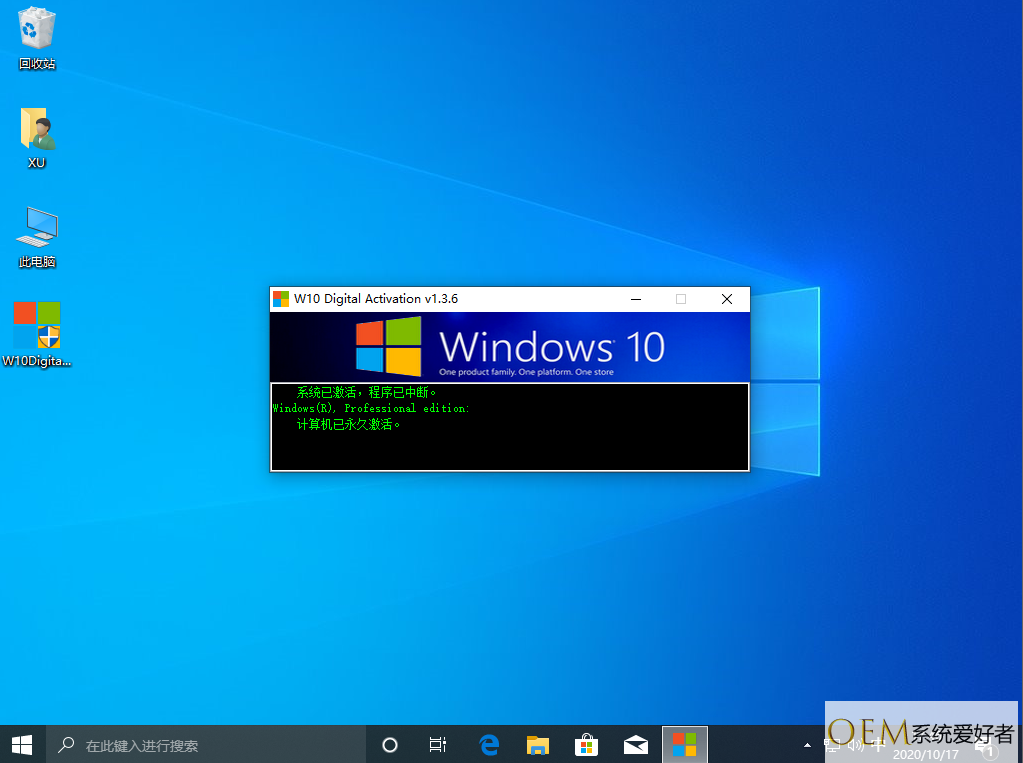
Task: Click the 2020/10/17 date in the taskbar
Action: click(923, 754)
